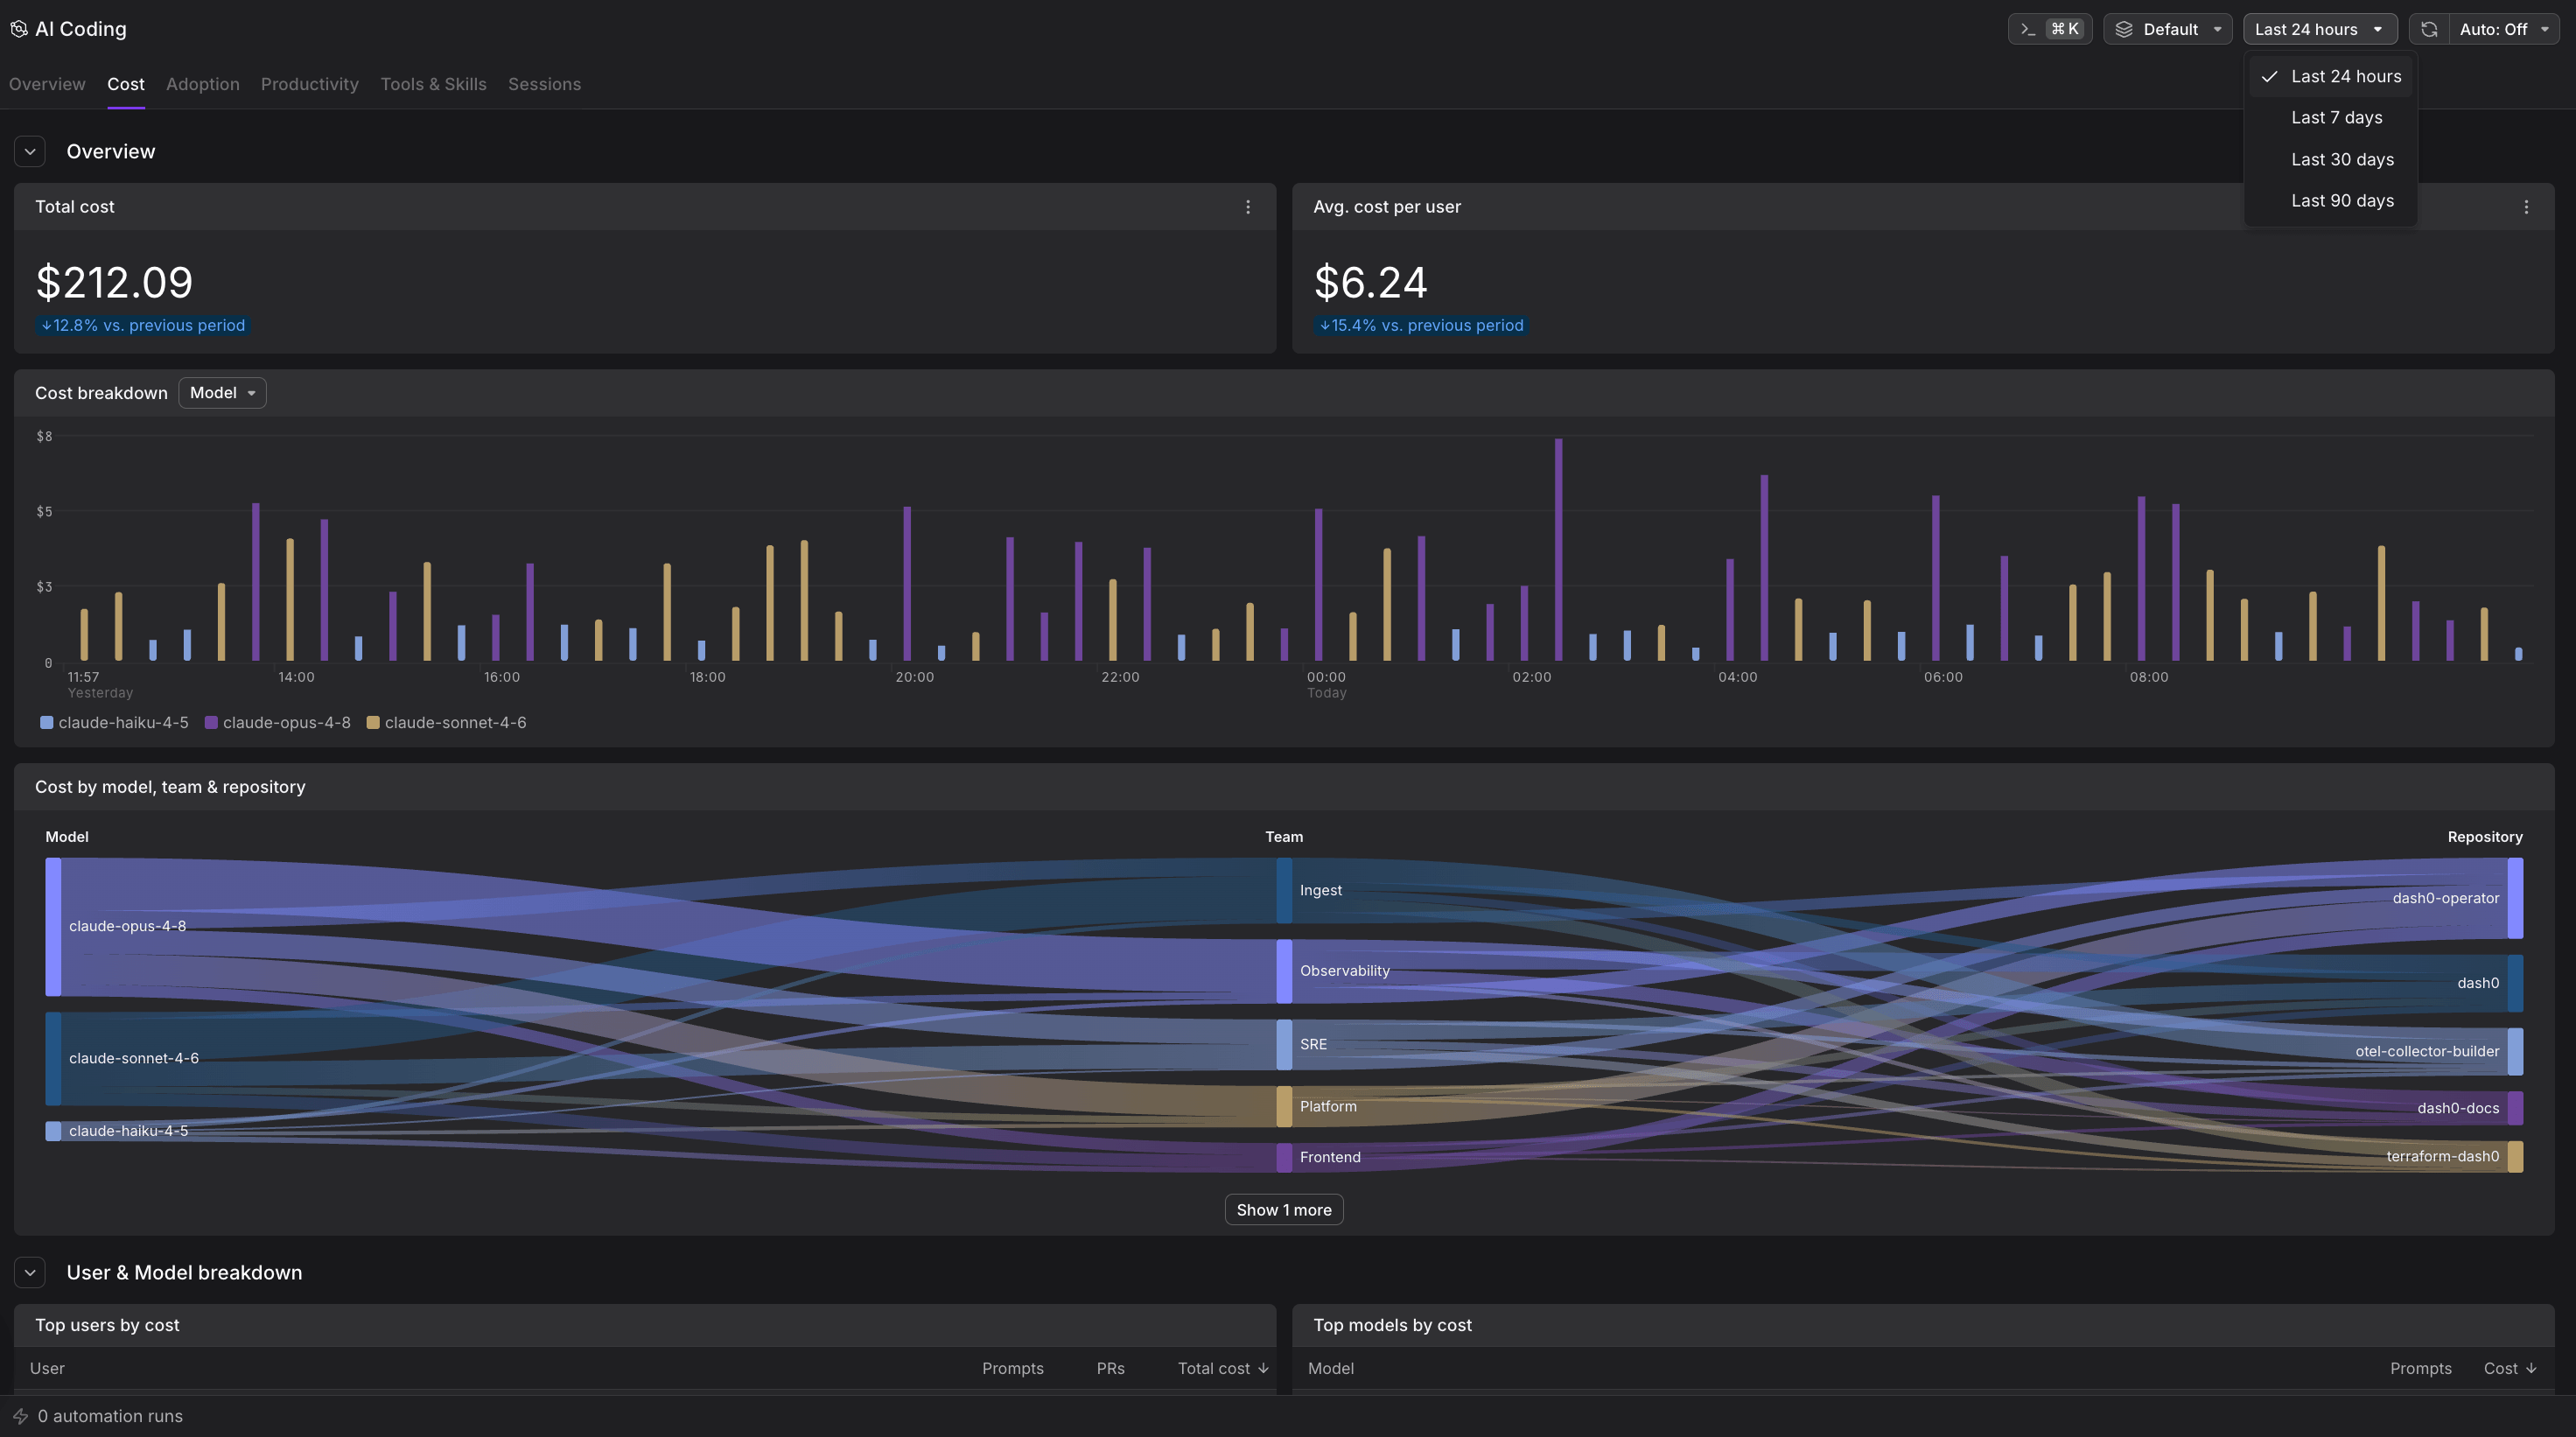Viewport: 2576px width, 1437px height.
Task: Switch to the Adoption tab
Action: [203, 84]
